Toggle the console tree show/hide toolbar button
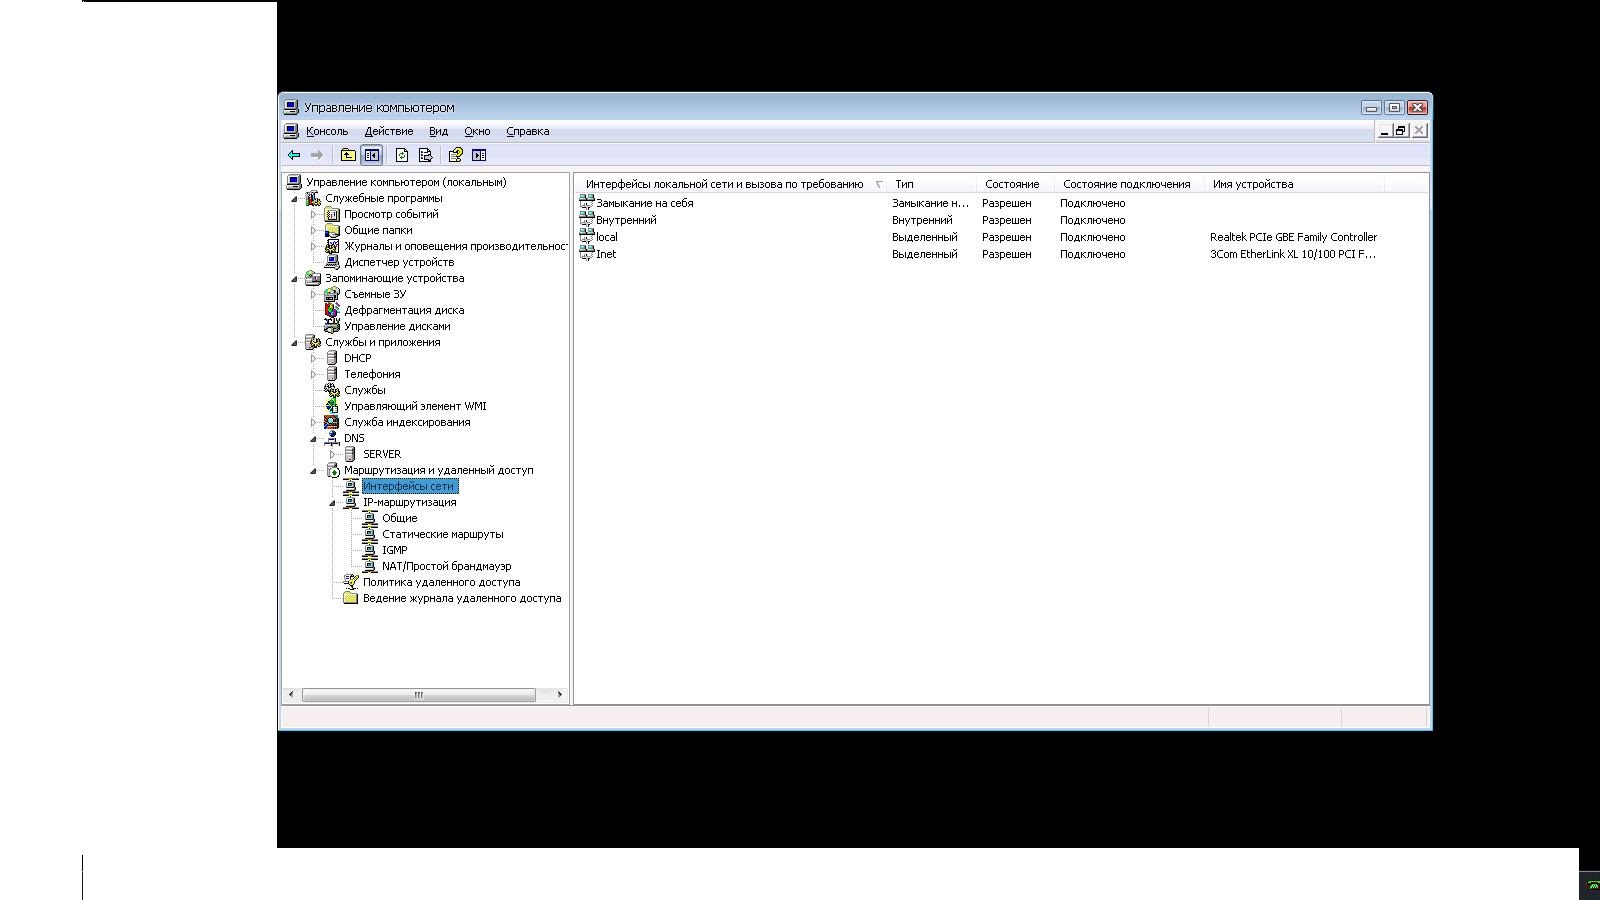1600x900 pixels. 372,155
